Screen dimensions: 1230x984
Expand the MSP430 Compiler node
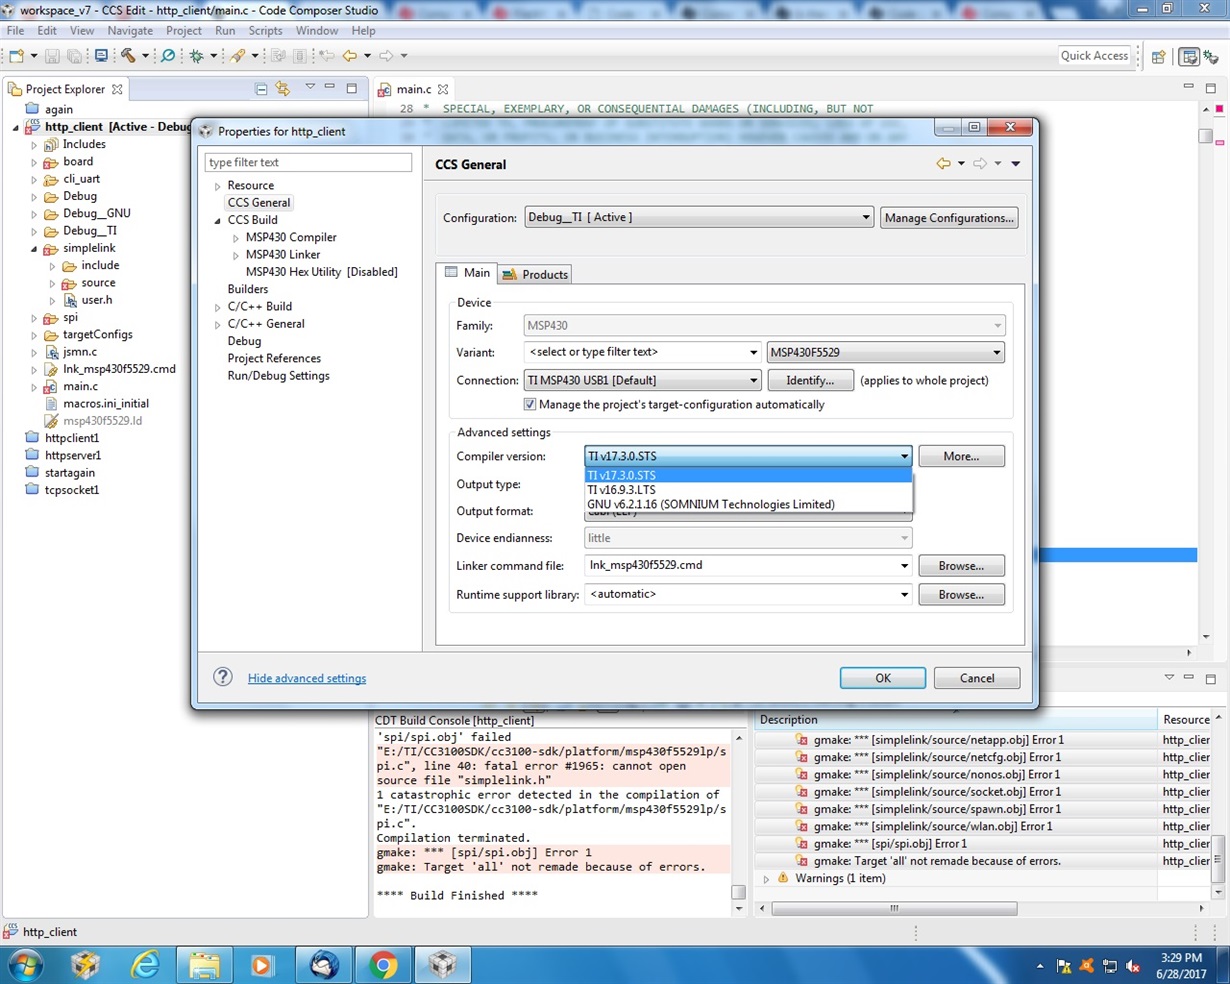(236, 238)
